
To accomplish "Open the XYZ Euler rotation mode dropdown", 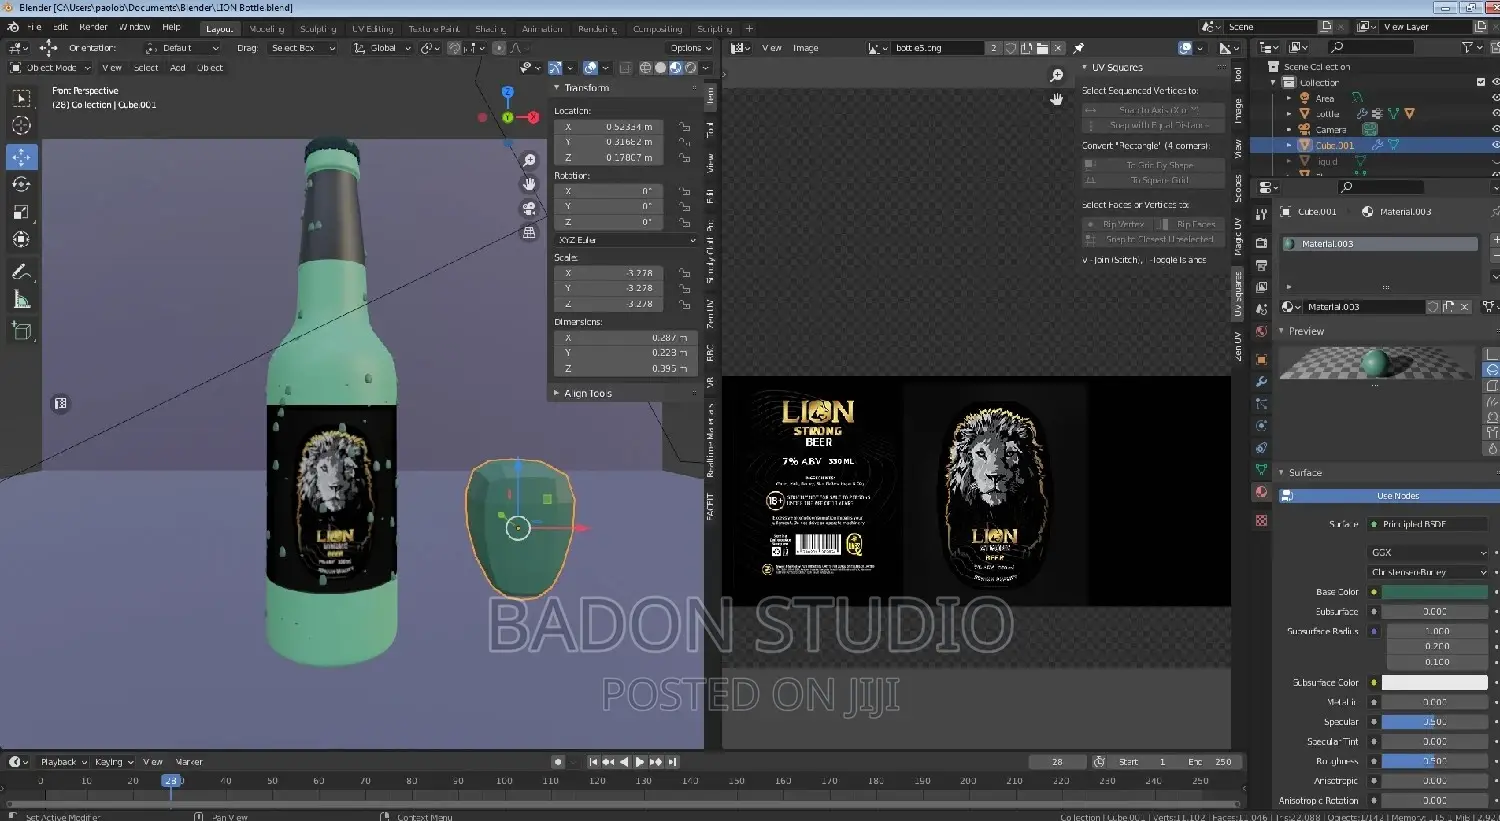I will [x=626, y=240].
